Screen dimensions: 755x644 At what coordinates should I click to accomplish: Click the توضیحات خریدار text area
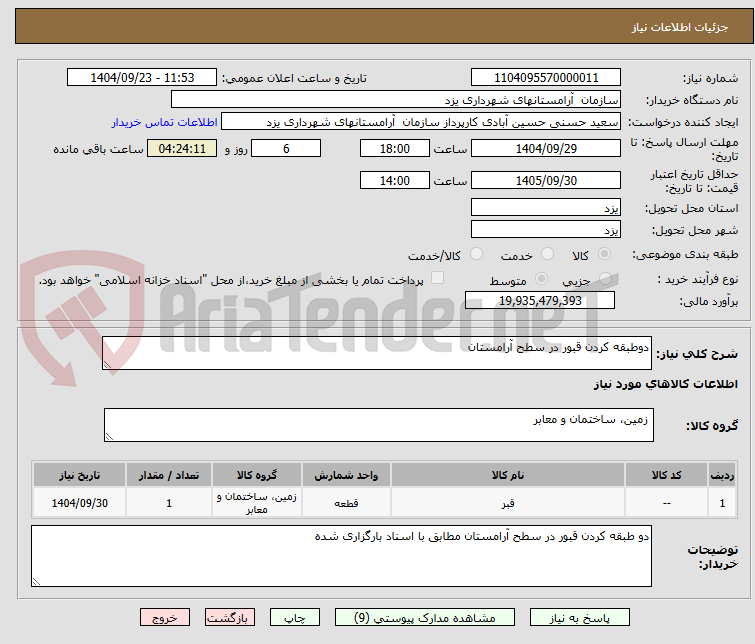pyautogui.click(x=341, y=556)
